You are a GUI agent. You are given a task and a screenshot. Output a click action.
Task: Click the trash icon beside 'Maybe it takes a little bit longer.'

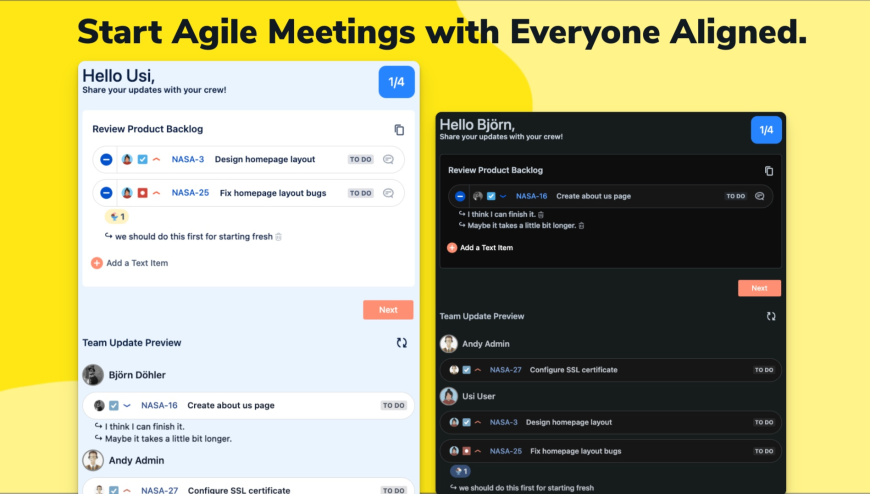tap(581, 226)
